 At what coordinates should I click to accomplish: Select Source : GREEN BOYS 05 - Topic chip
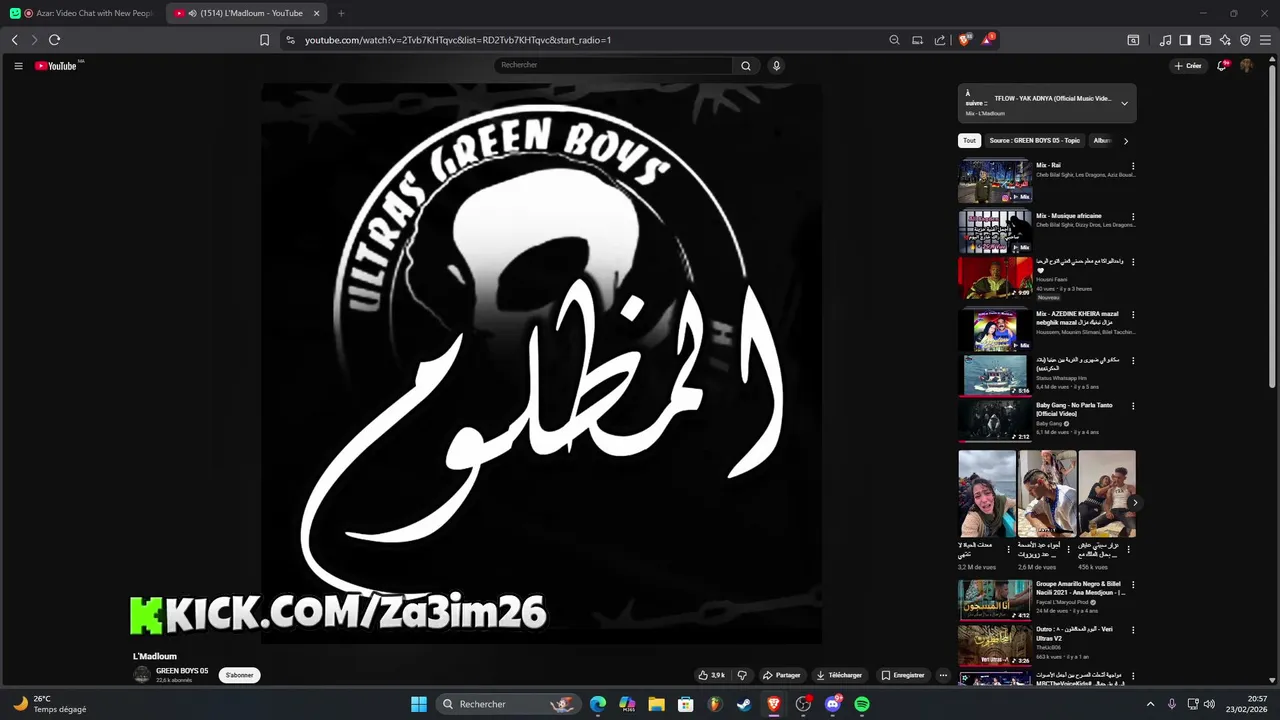(1035, 141)
